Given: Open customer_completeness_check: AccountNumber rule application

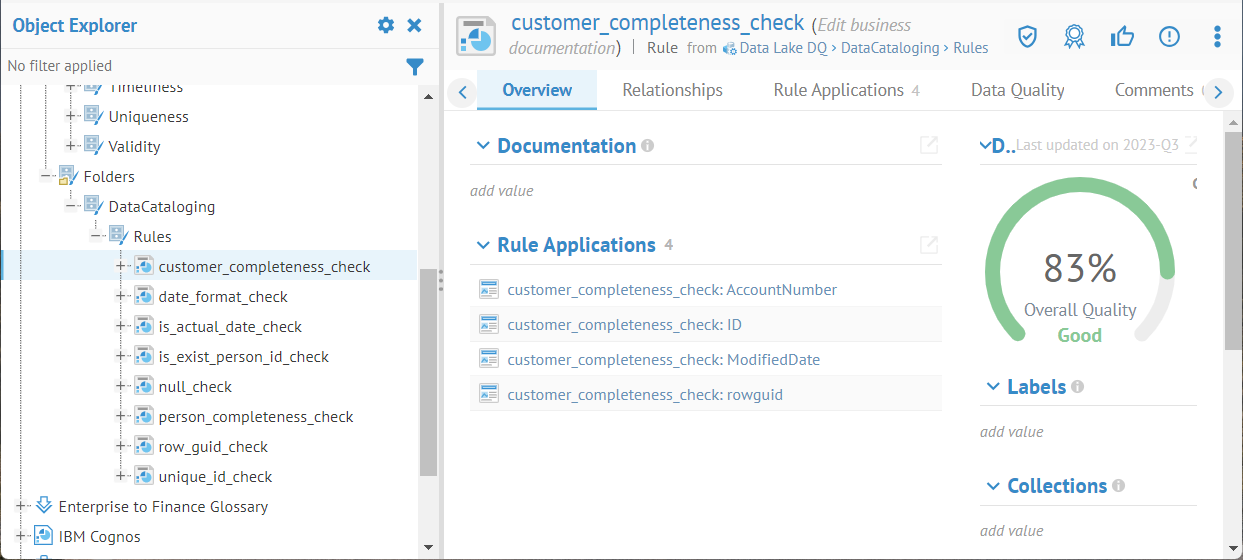Looking at the screenshot, I should click(671, 290).
